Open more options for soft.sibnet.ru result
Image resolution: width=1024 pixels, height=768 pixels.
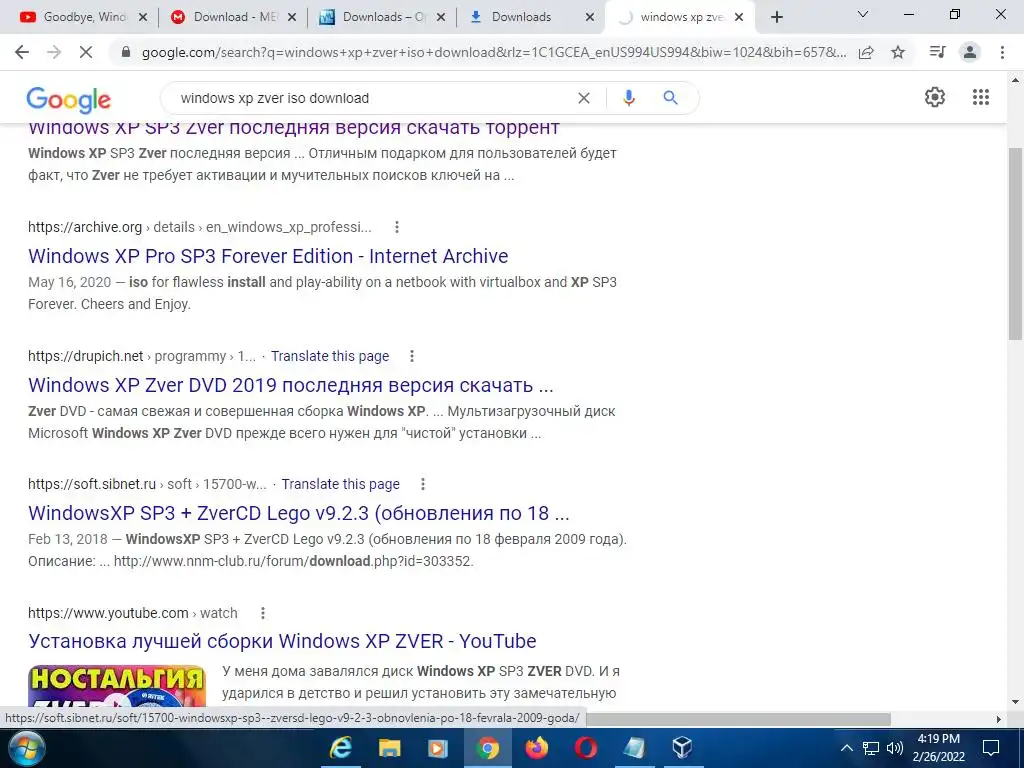pyautogui.click(x=423, y=484)
